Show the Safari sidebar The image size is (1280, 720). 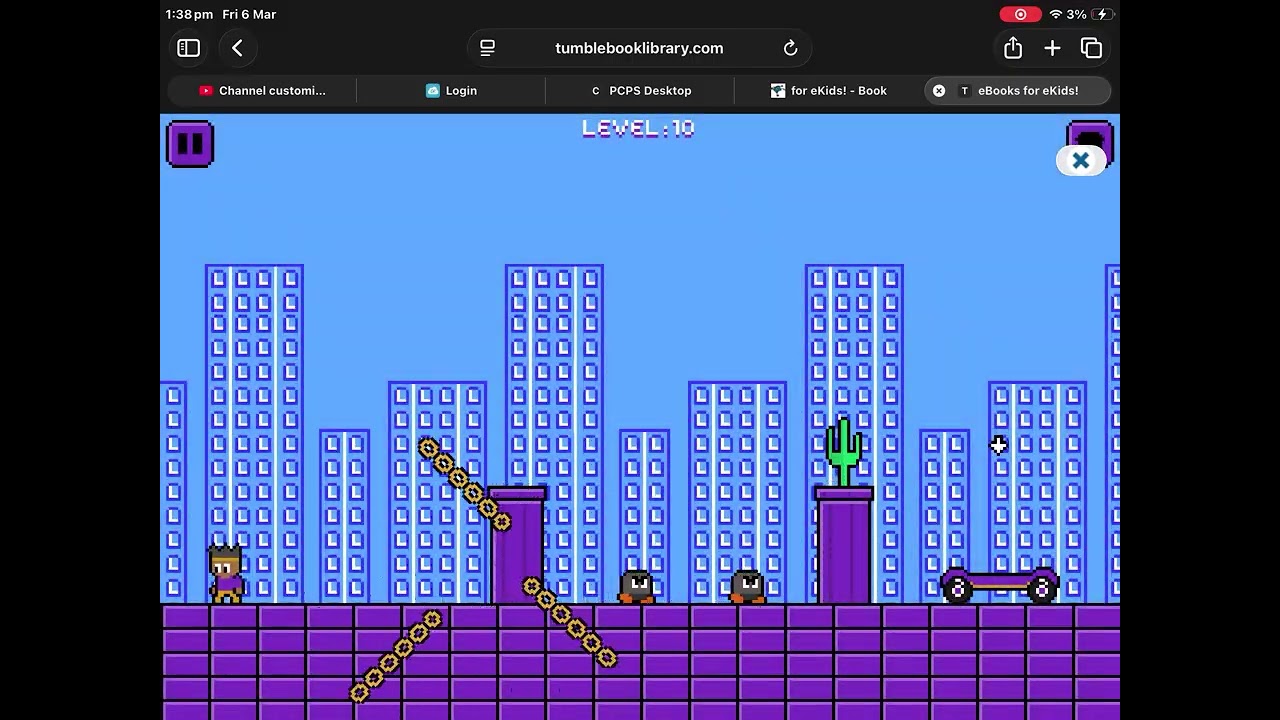click(188, 48)
